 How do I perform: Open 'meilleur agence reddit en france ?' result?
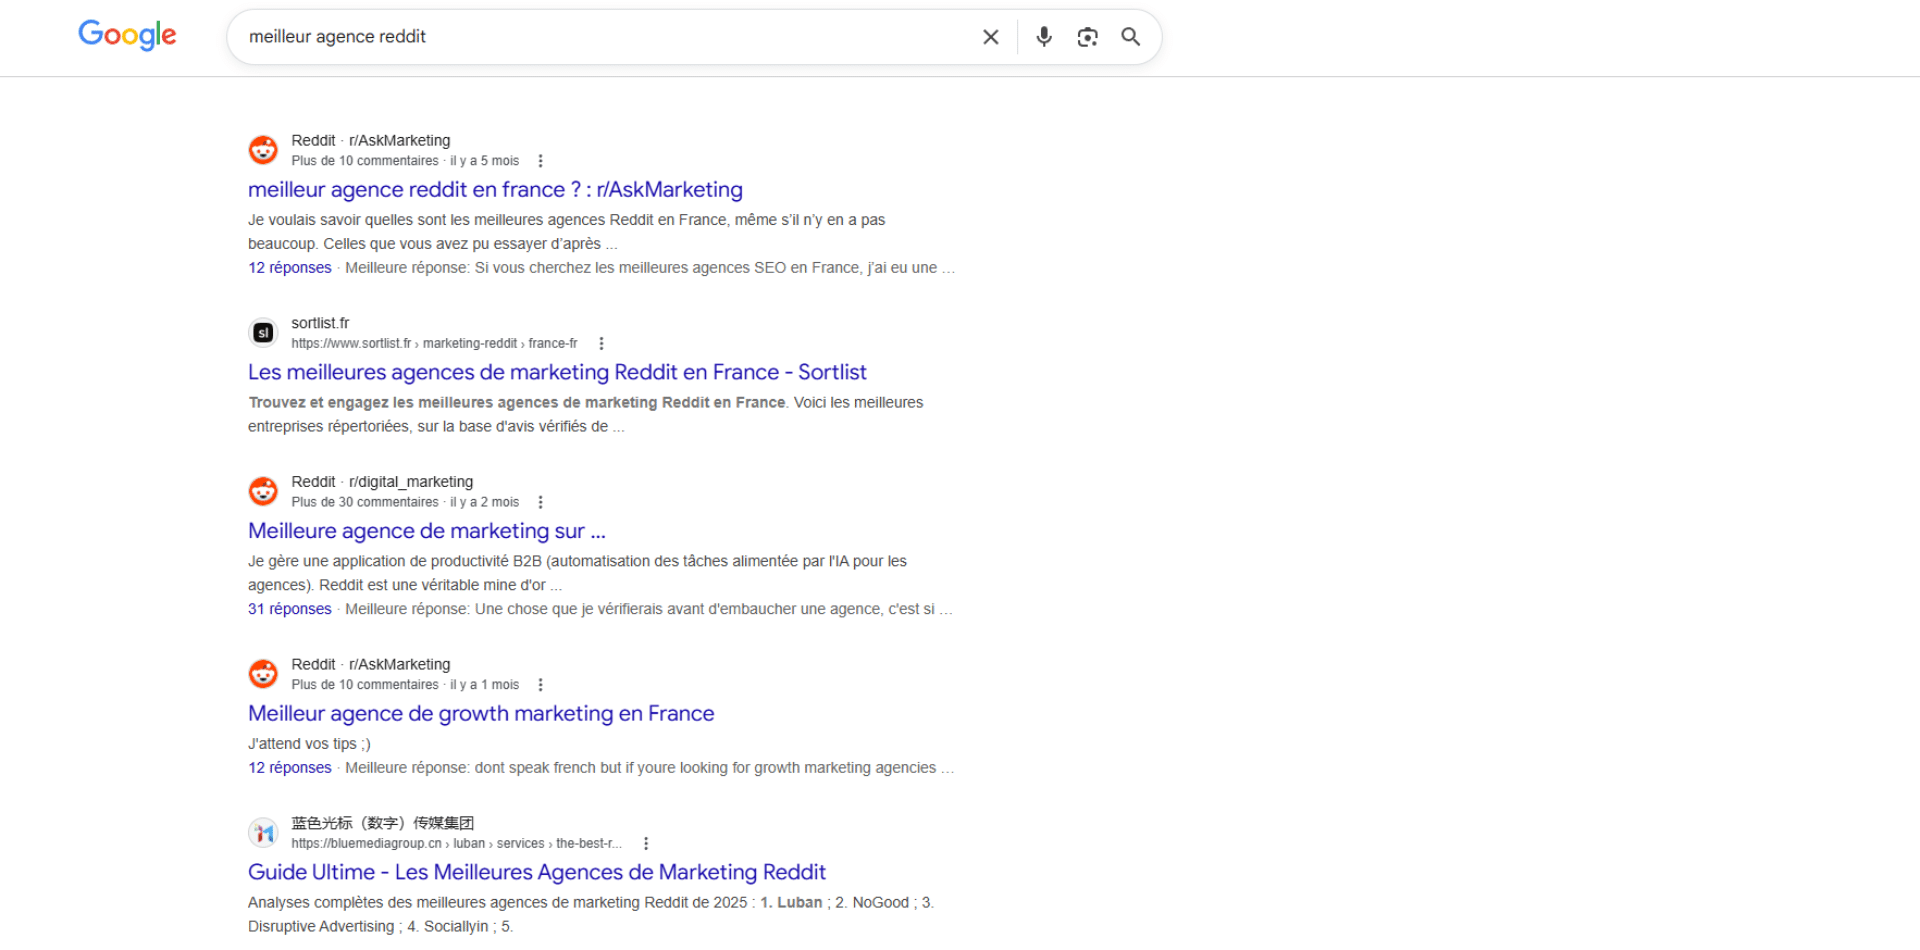tap(495, 190)
